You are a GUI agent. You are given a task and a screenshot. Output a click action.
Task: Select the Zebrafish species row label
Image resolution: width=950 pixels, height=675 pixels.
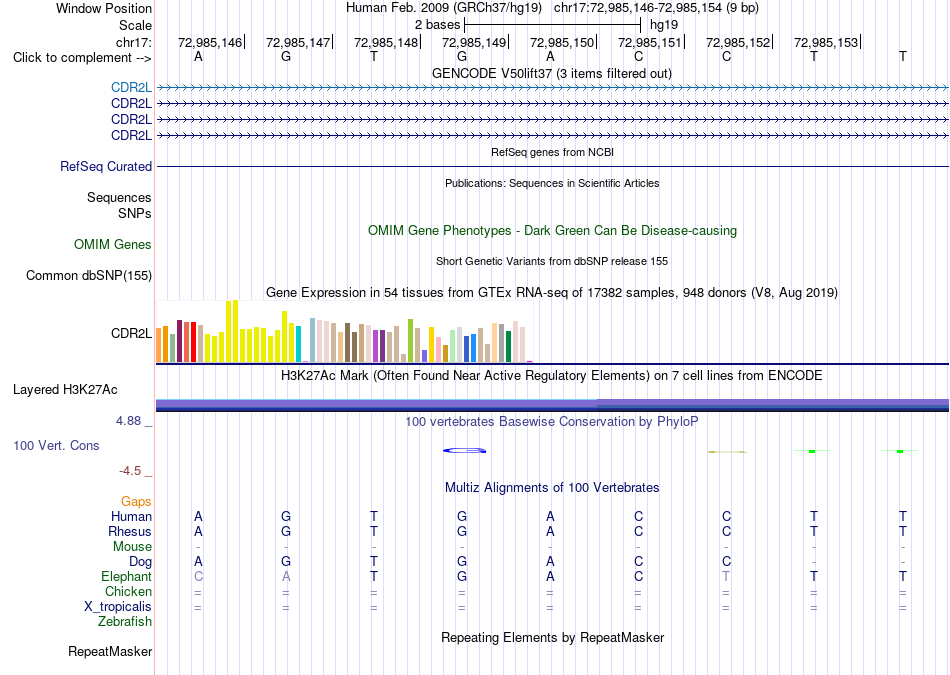(125, 622)
